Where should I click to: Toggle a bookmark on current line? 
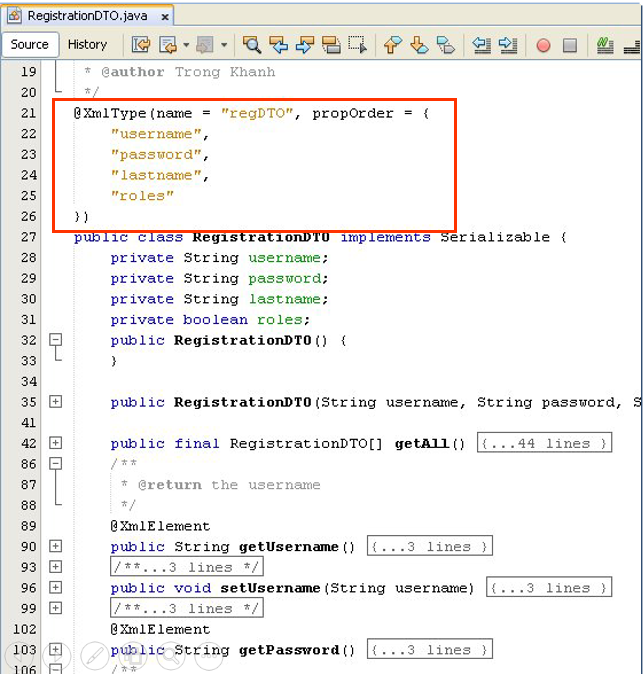pyautogui.click(x=445, y=45)
